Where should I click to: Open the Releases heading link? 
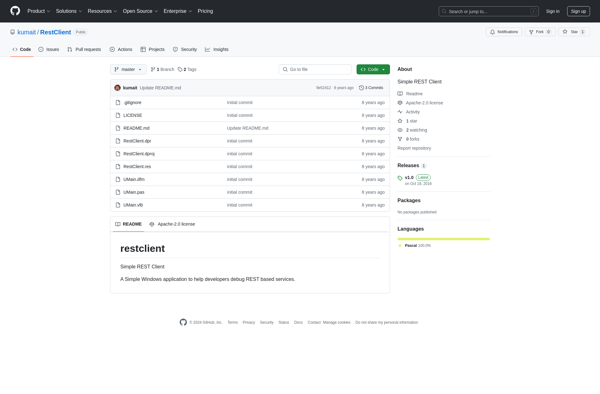pyautogui.click(x=412, y=166)
